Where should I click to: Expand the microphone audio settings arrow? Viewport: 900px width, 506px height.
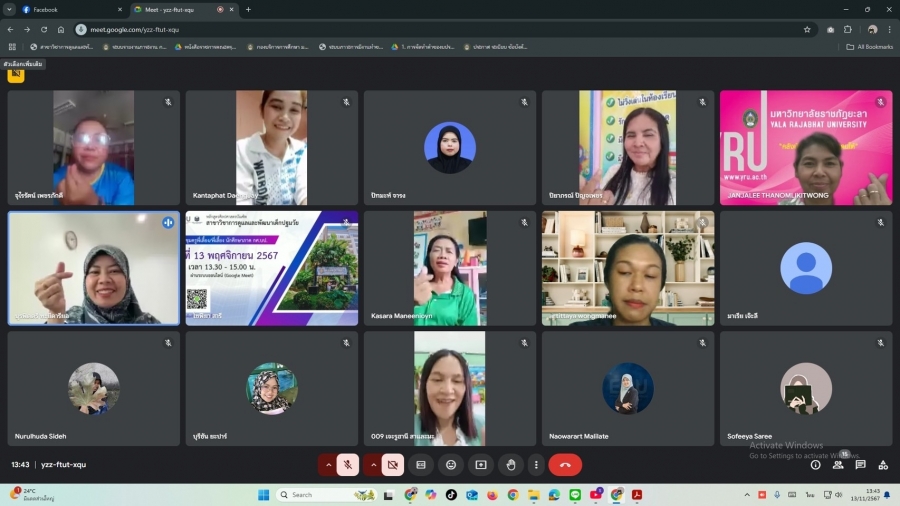point(328,465)
